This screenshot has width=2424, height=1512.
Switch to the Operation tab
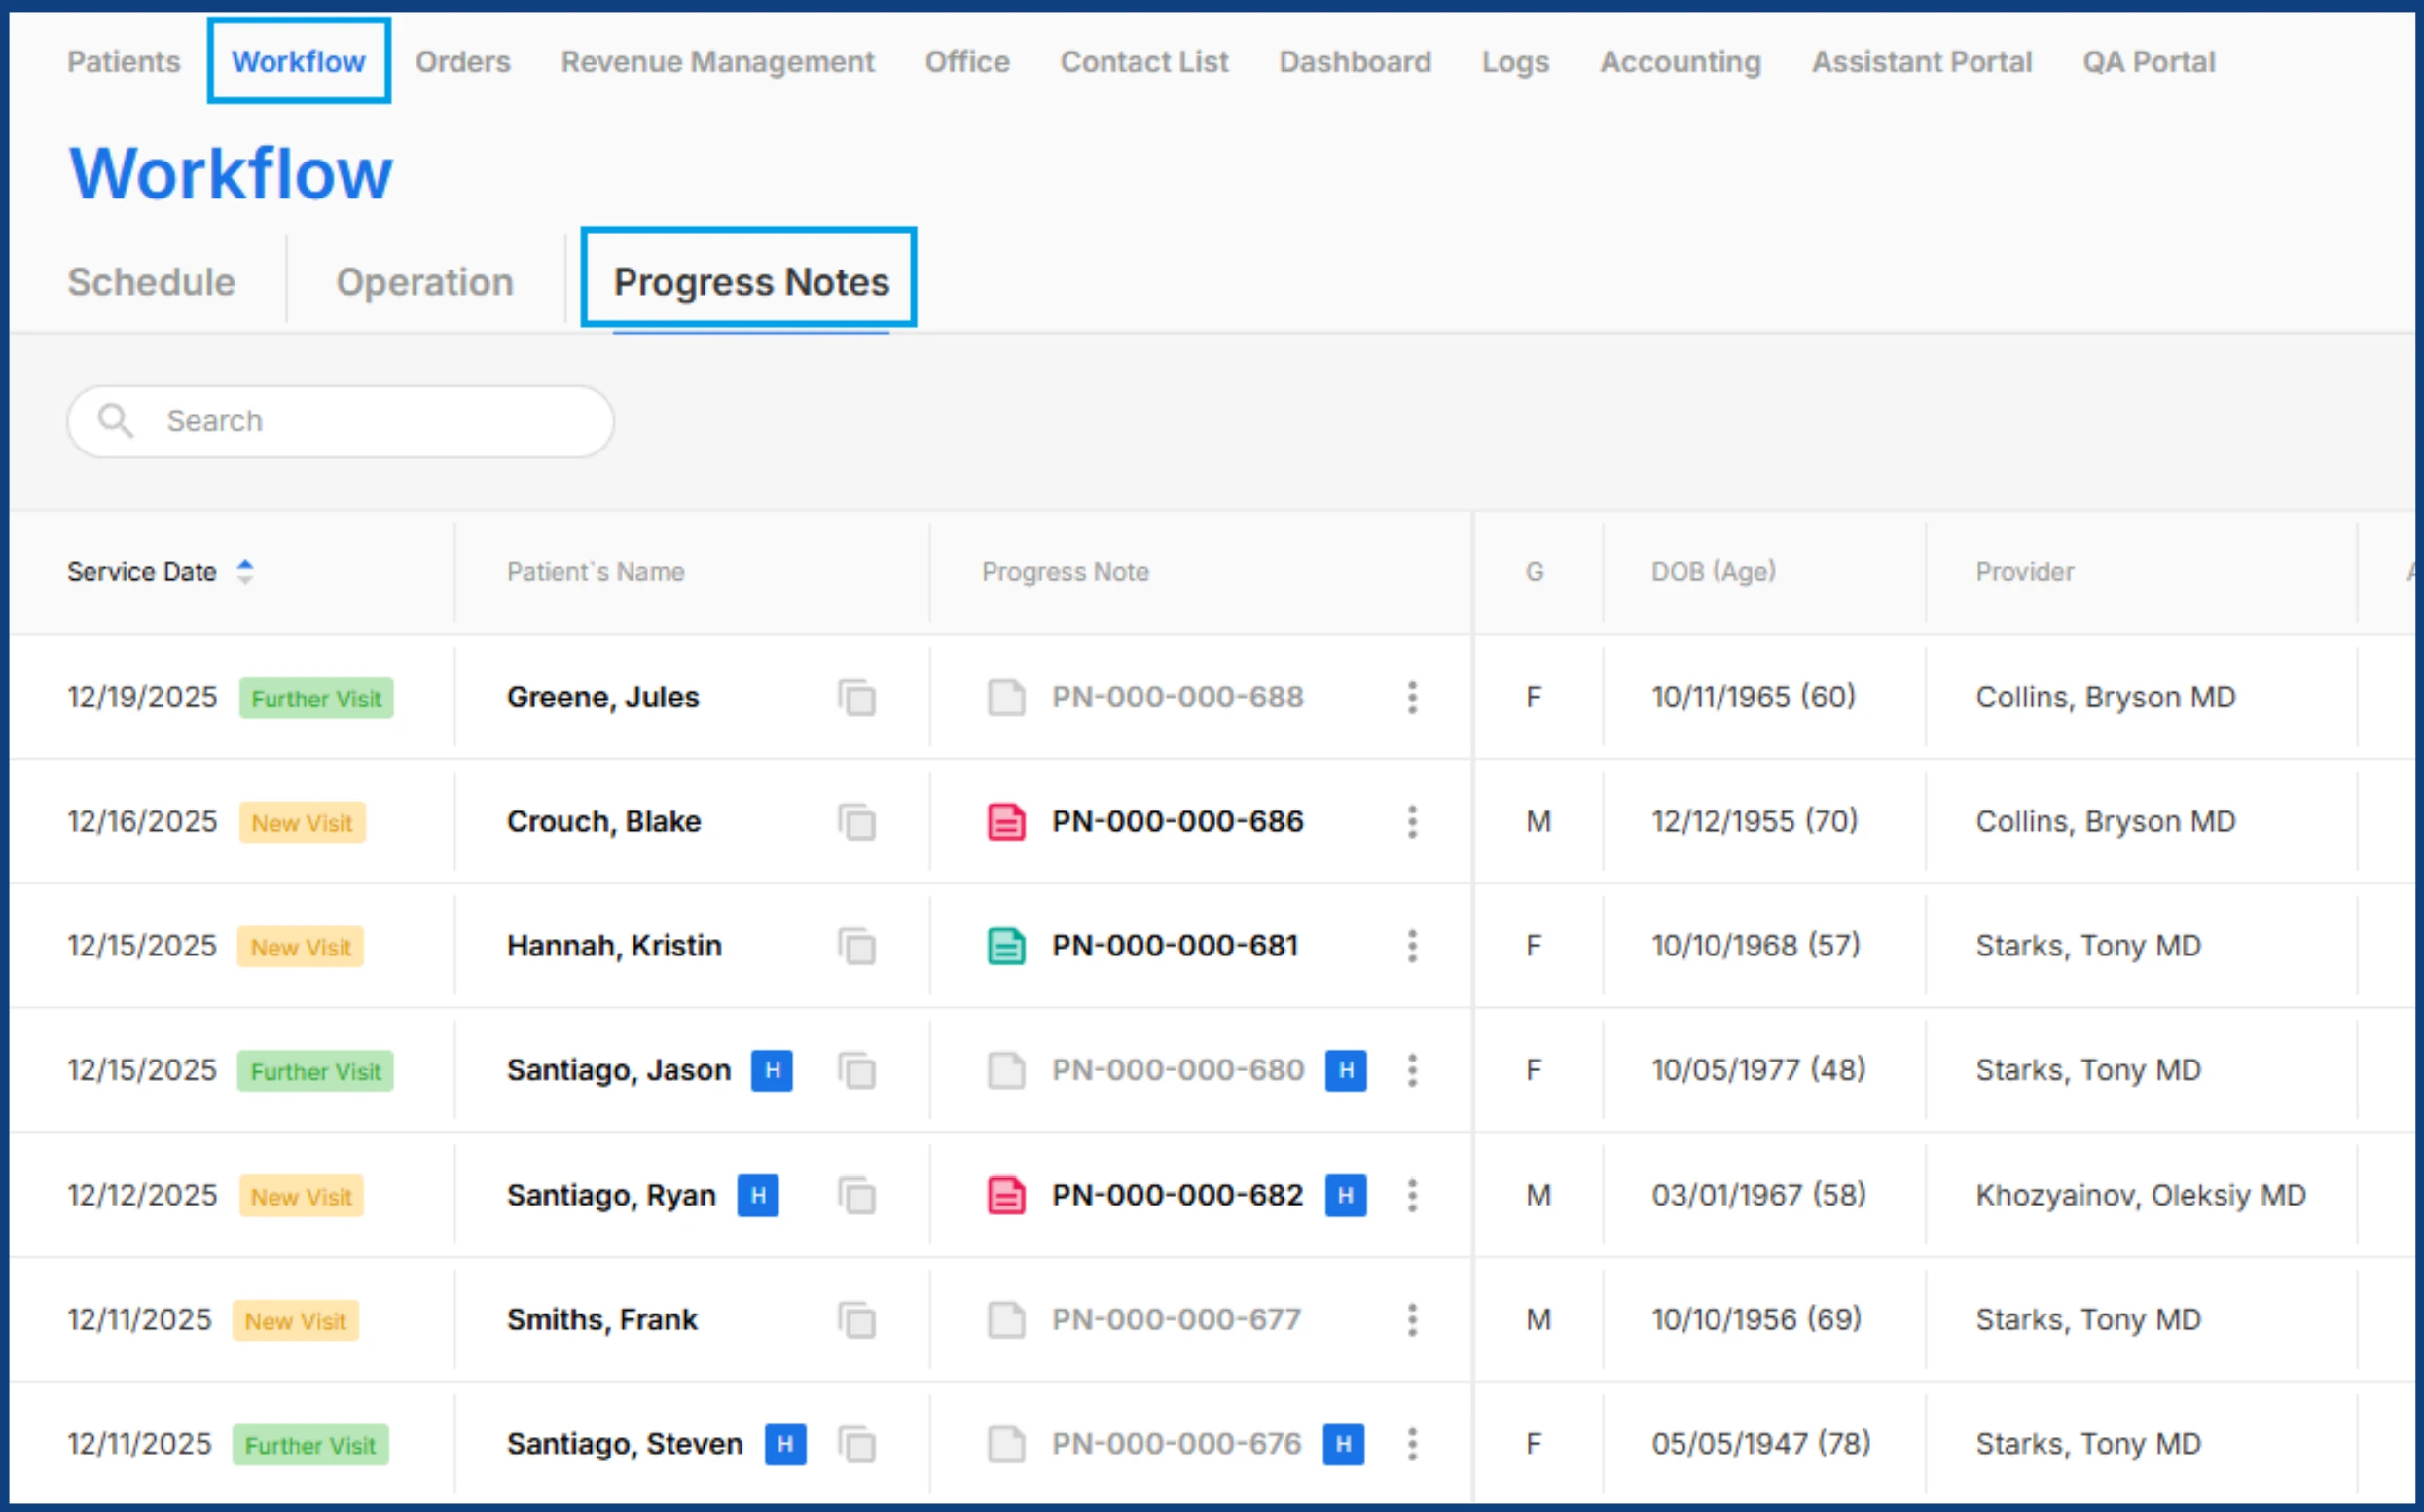(x=424, y=282)
